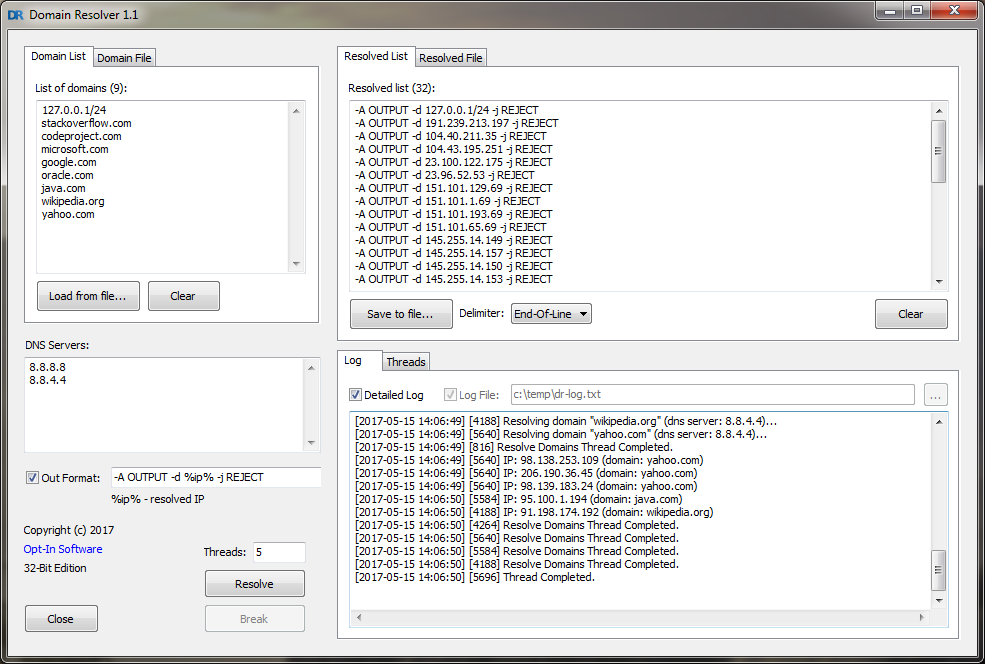Open the End-Of-Line delimiter dropdown

(551, 314)
